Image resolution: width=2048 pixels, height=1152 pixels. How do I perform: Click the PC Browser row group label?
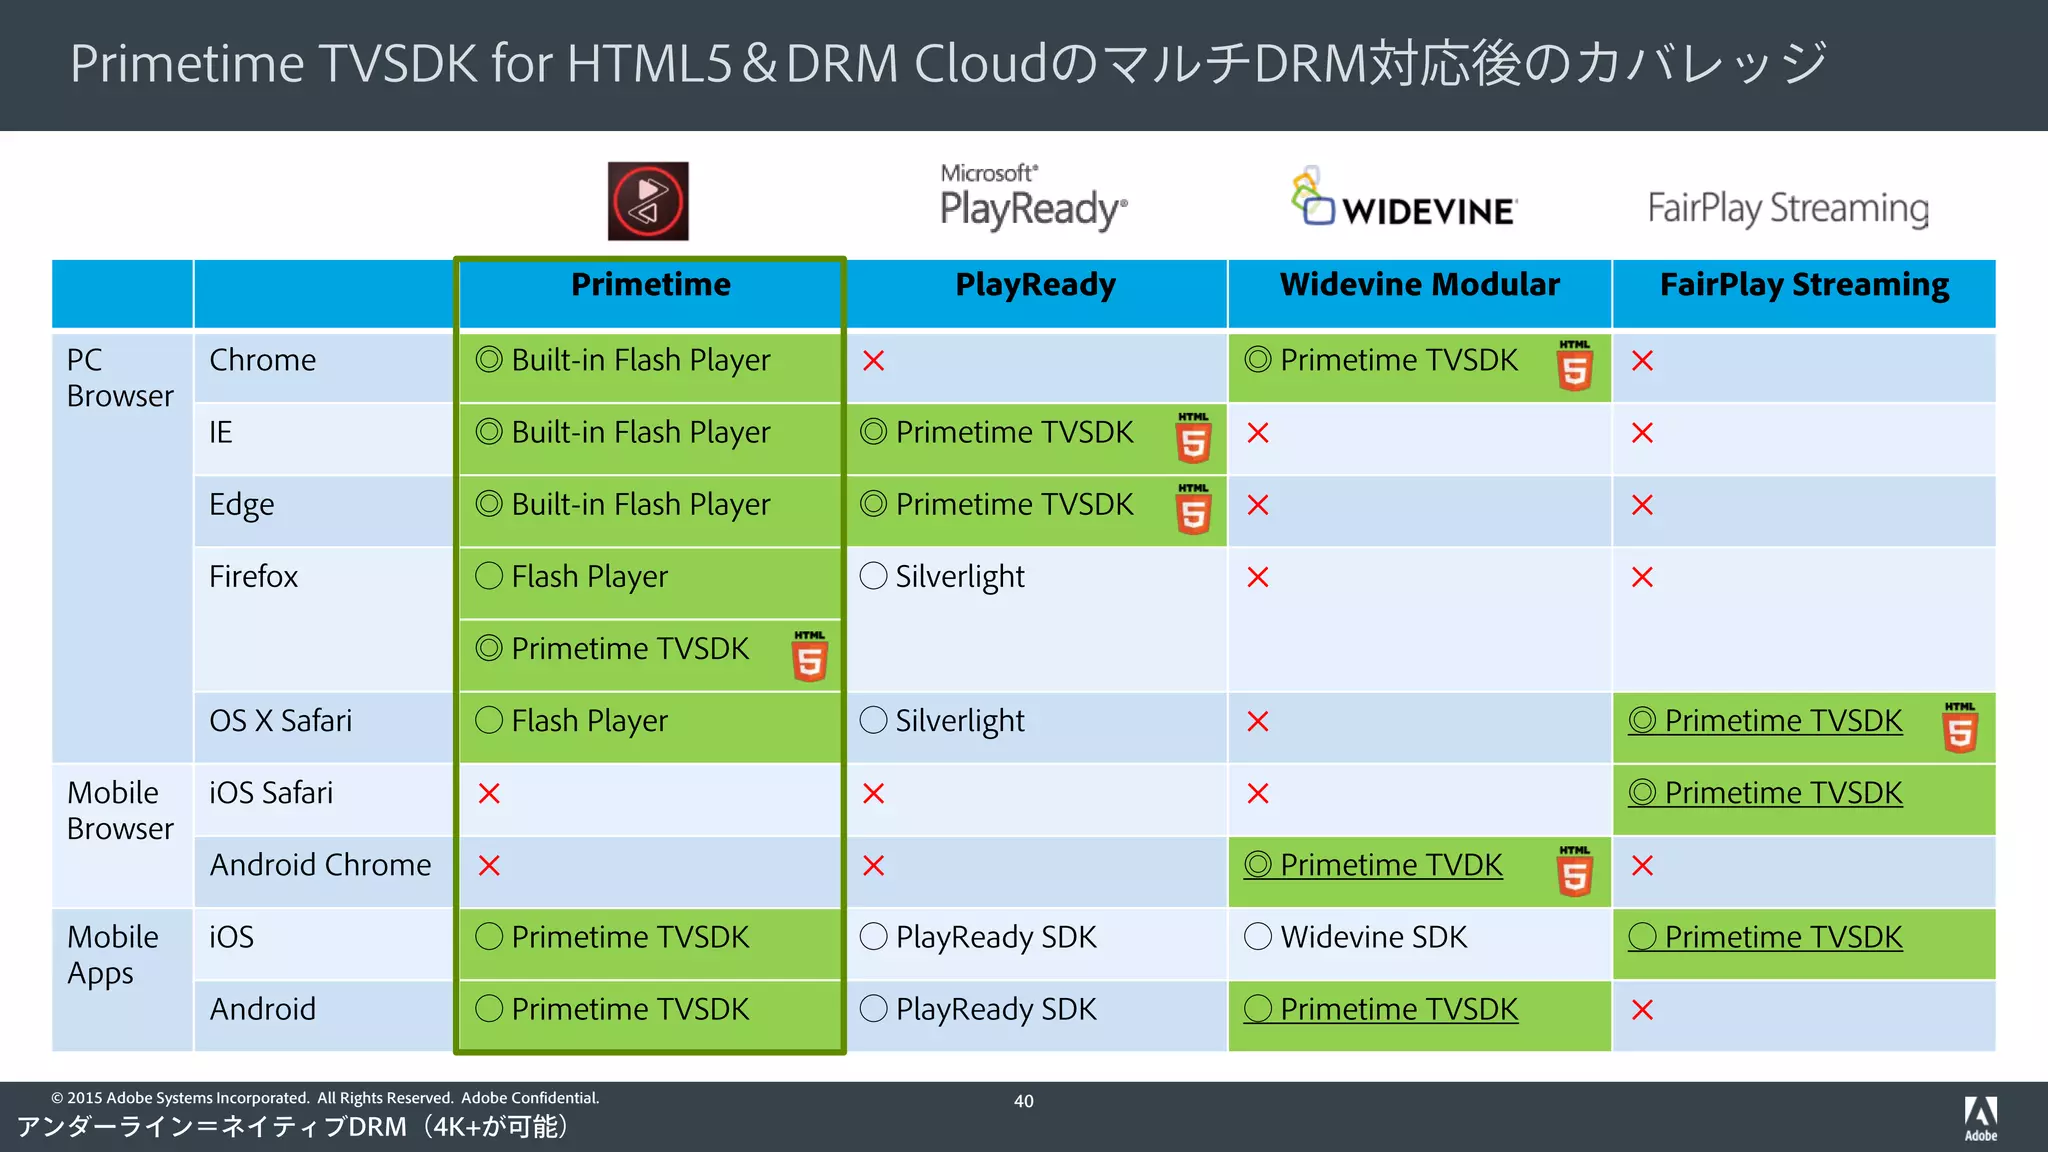pyautogui.click(x=120, y=378)
